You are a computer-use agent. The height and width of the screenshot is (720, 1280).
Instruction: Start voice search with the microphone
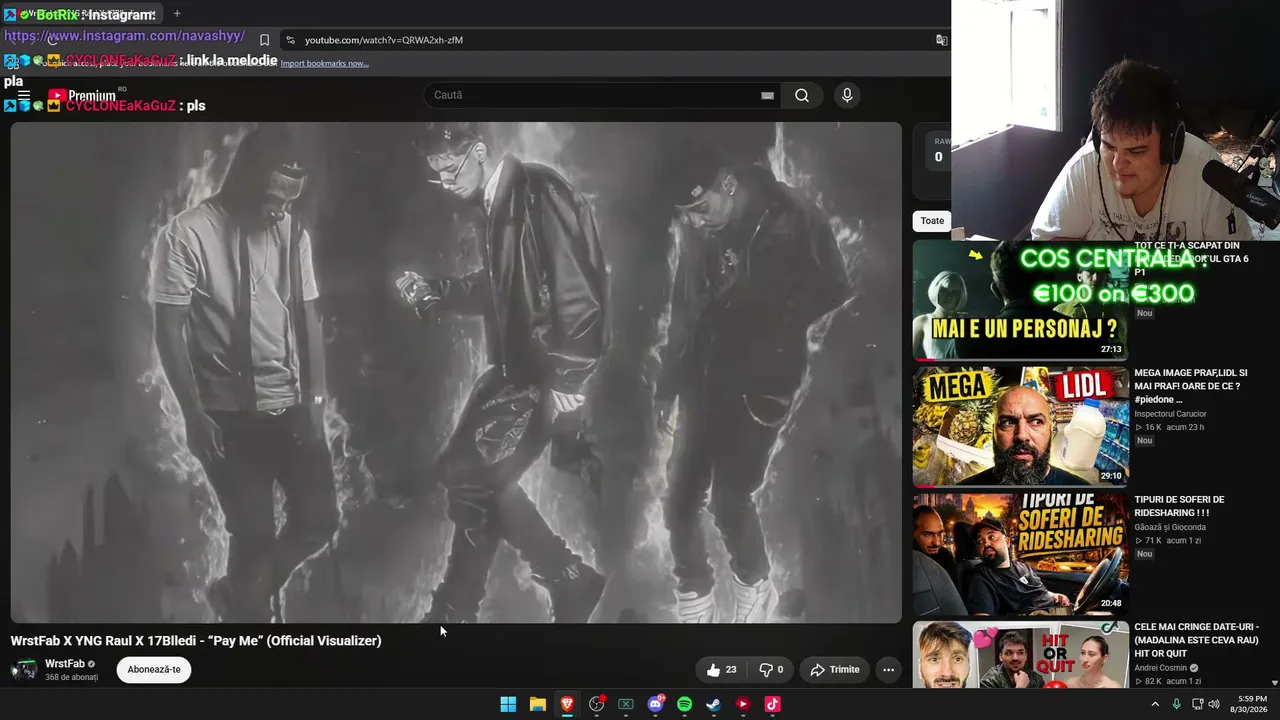coord(847,95)
